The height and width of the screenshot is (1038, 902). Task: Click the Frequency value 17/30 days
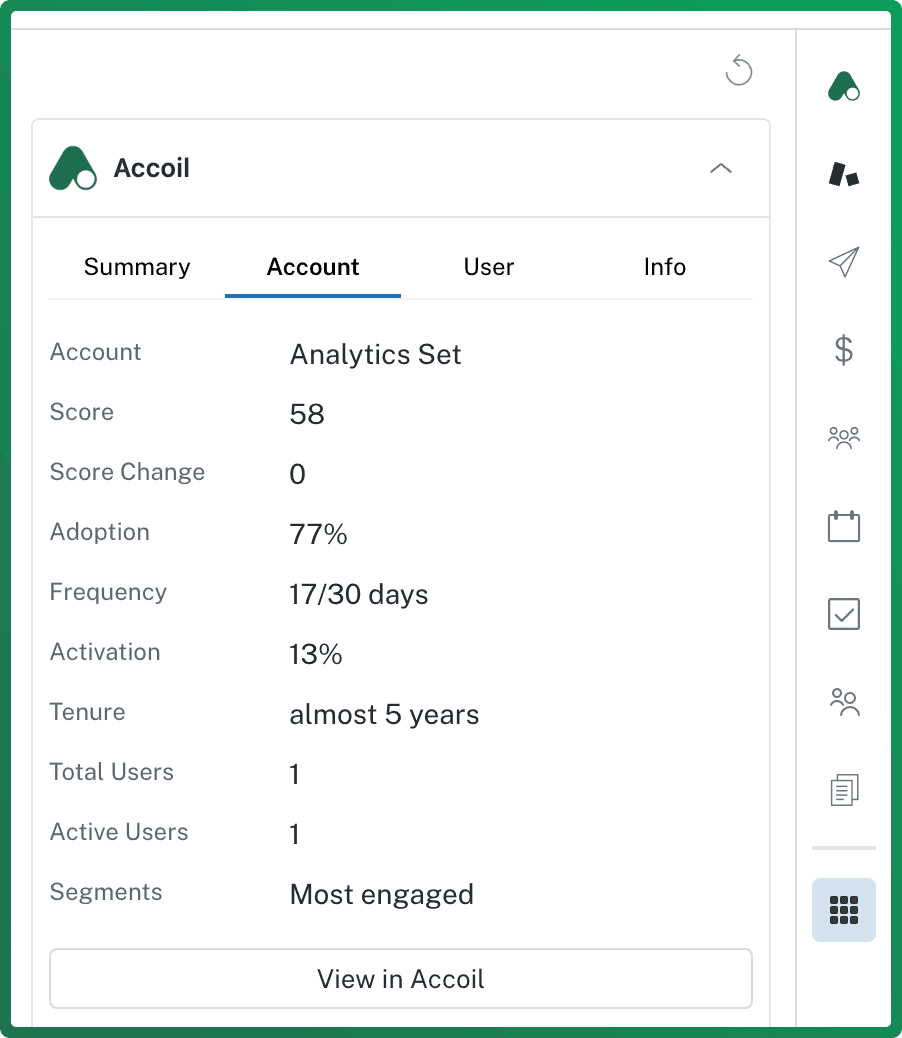coord(359,594)
